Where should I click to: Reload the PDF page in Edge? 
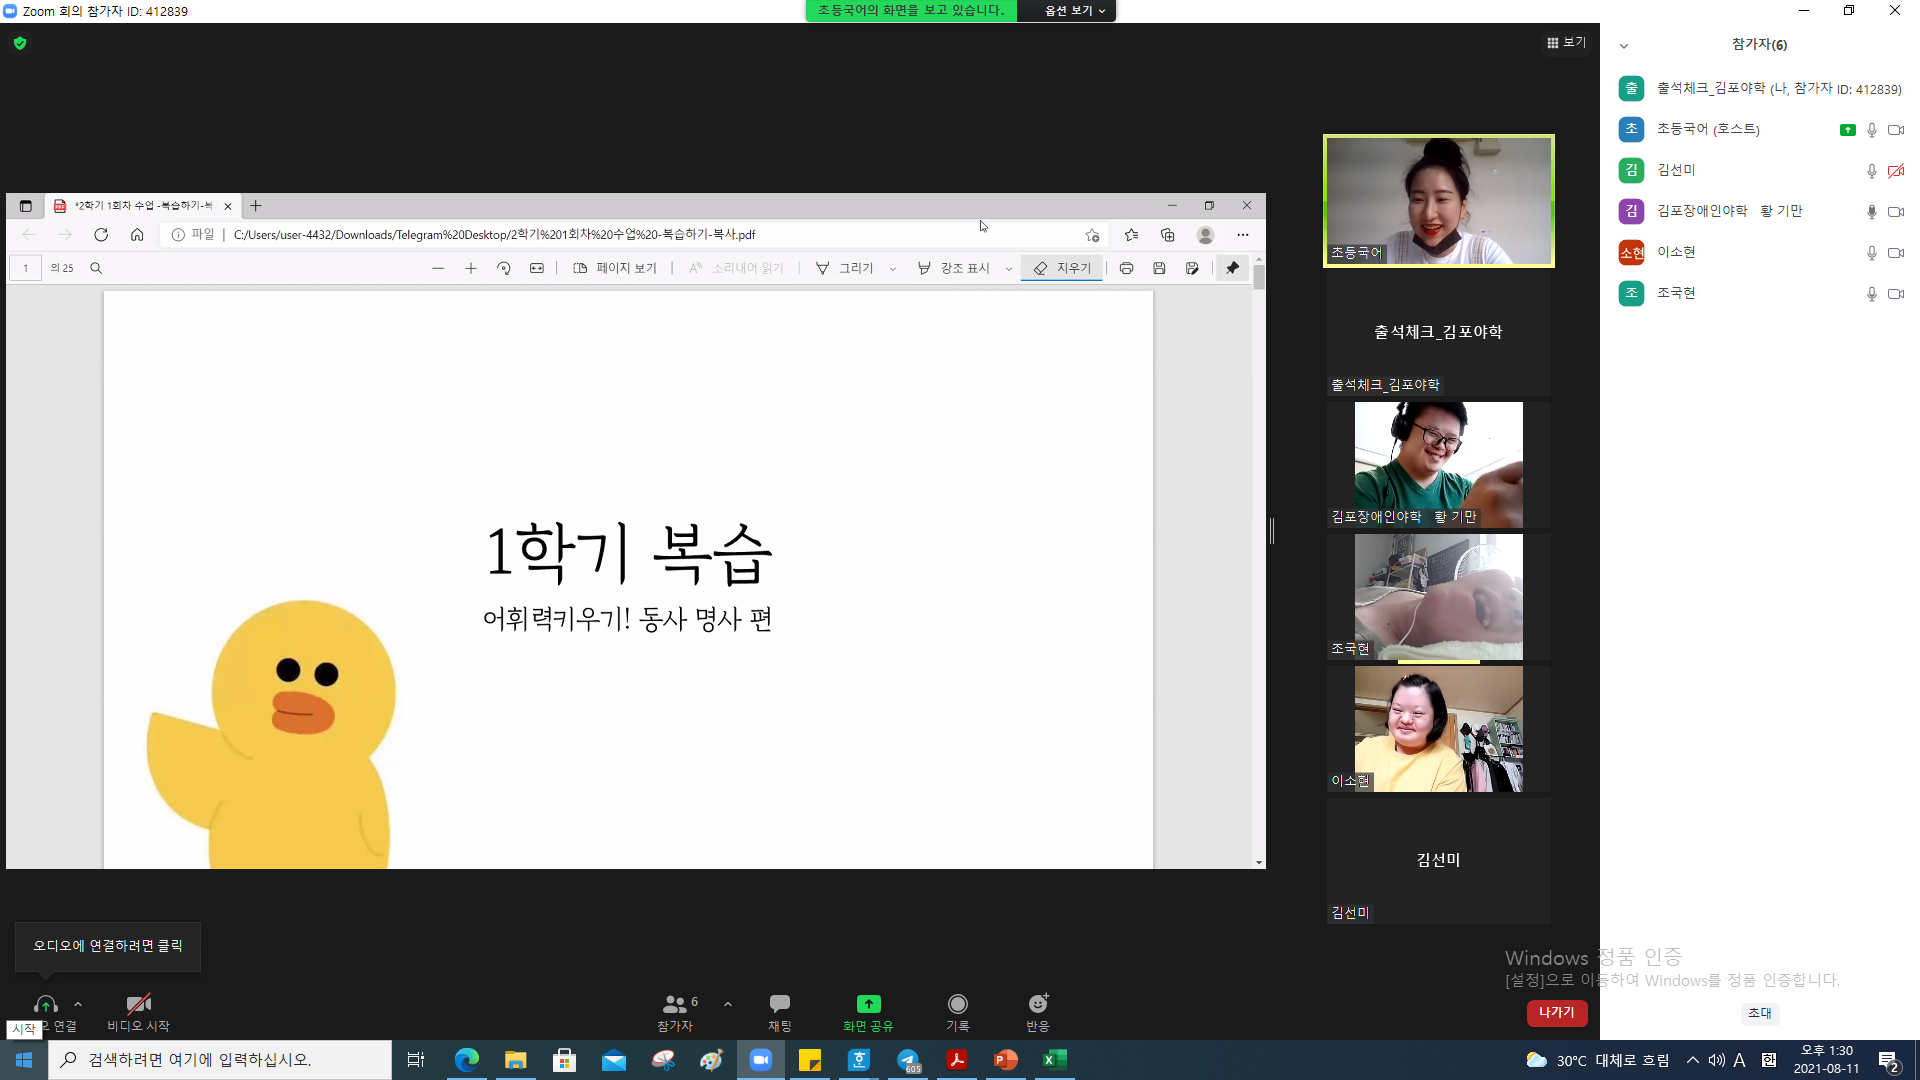pos(101,235)
